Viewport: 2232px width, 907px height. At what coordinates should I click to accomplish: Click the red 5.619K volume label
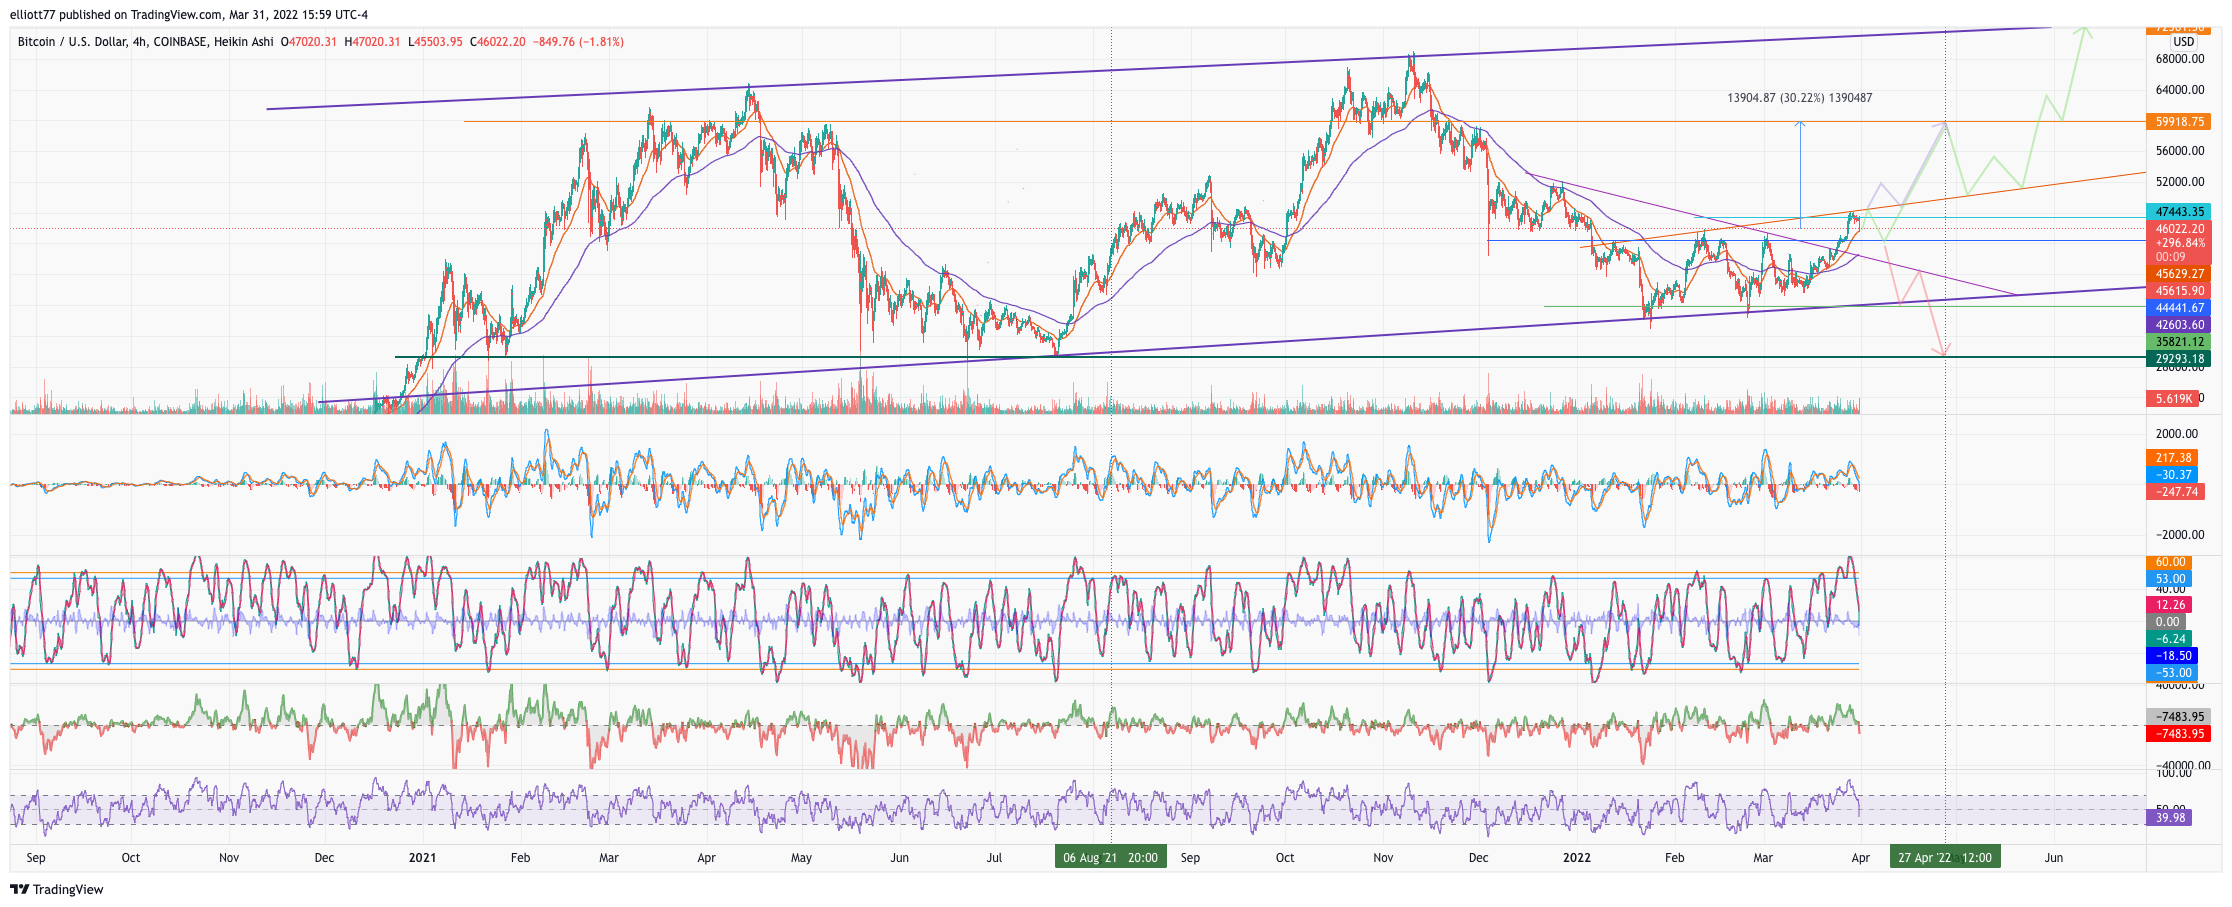point(2172,398)
